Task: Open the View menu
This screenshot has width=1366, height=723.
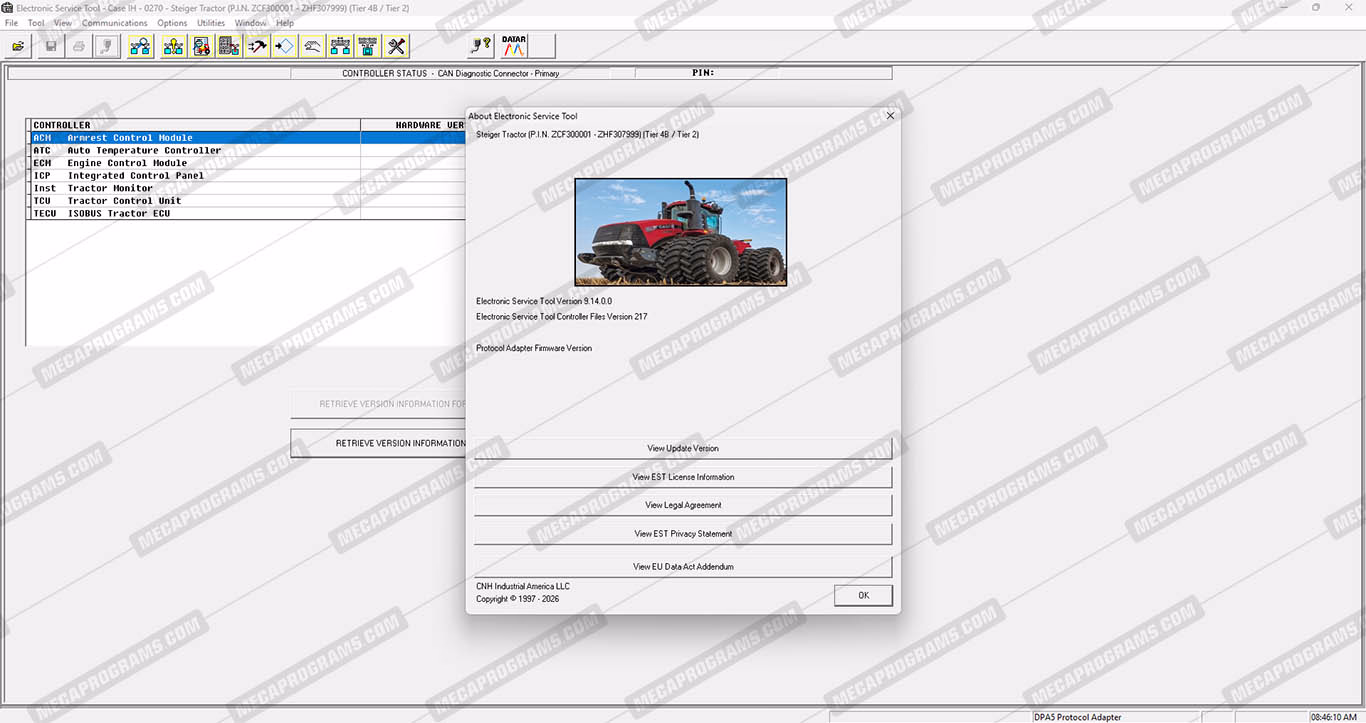Action: (x=63, y=23)
